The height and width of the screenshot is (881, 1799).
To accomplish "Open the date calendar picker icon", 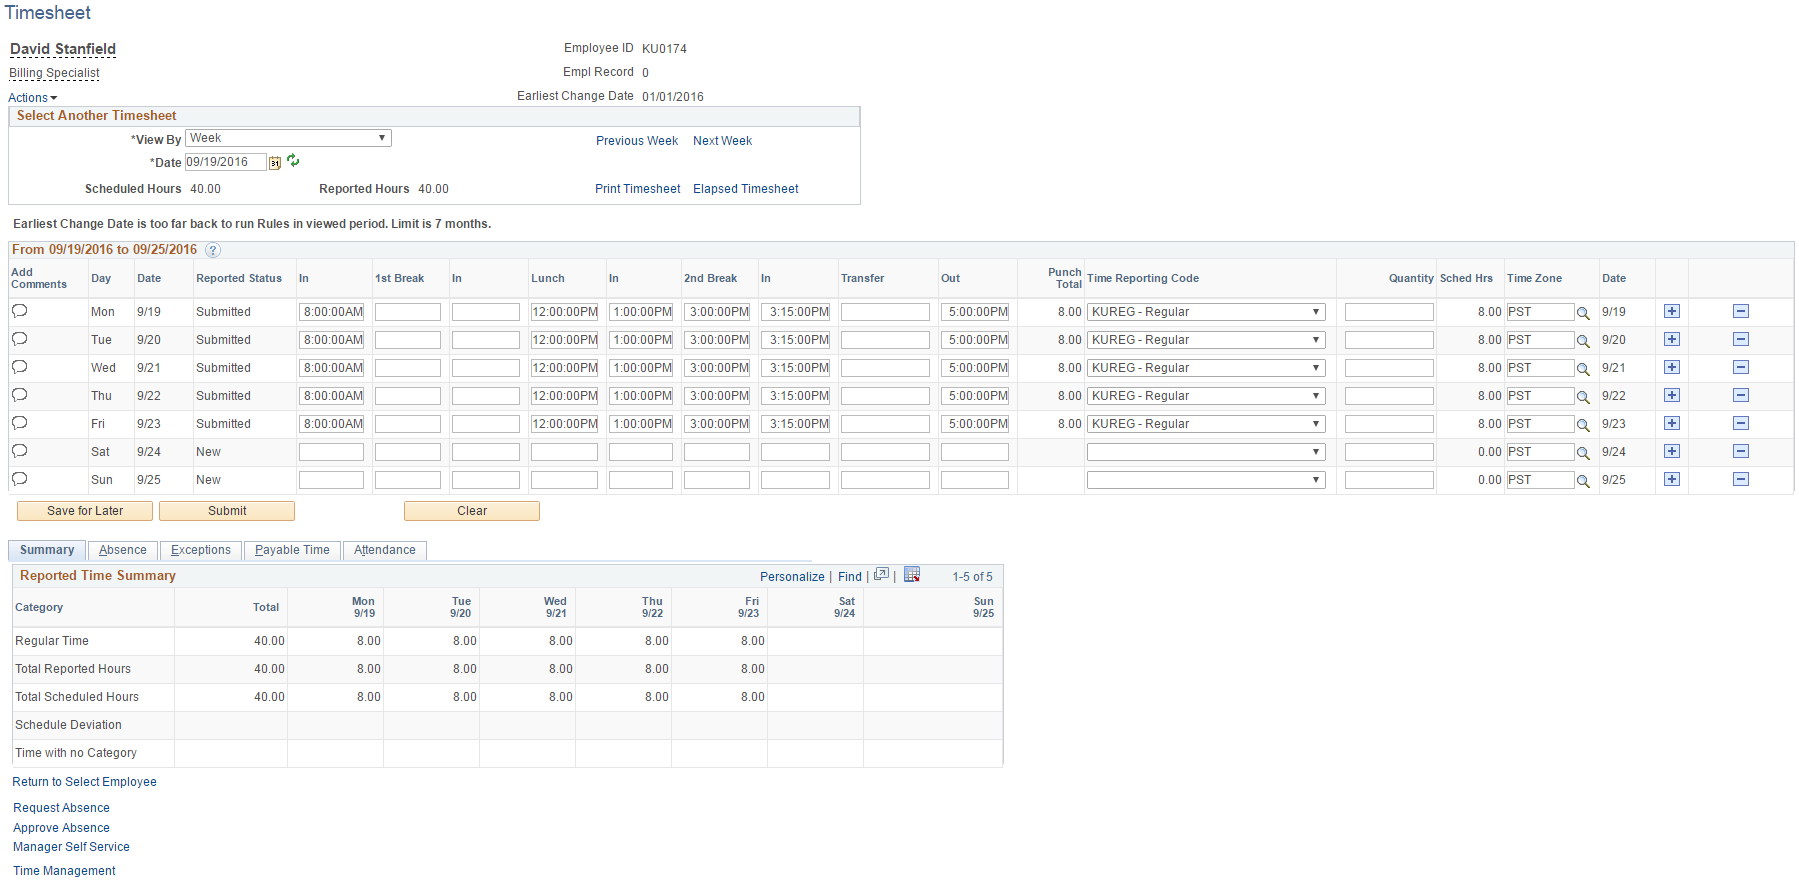I will tap(275, 163).
